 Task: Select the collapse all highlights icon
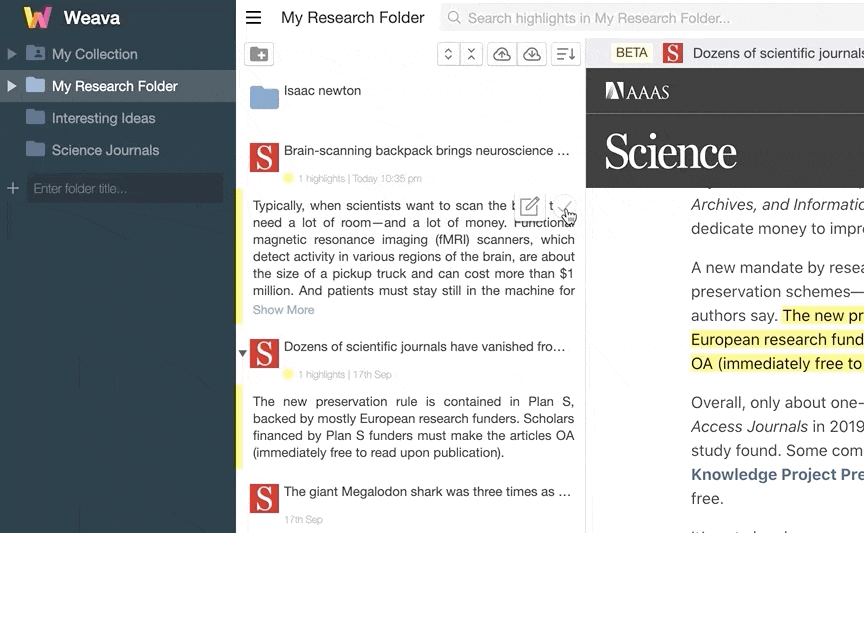click(470, 54)
